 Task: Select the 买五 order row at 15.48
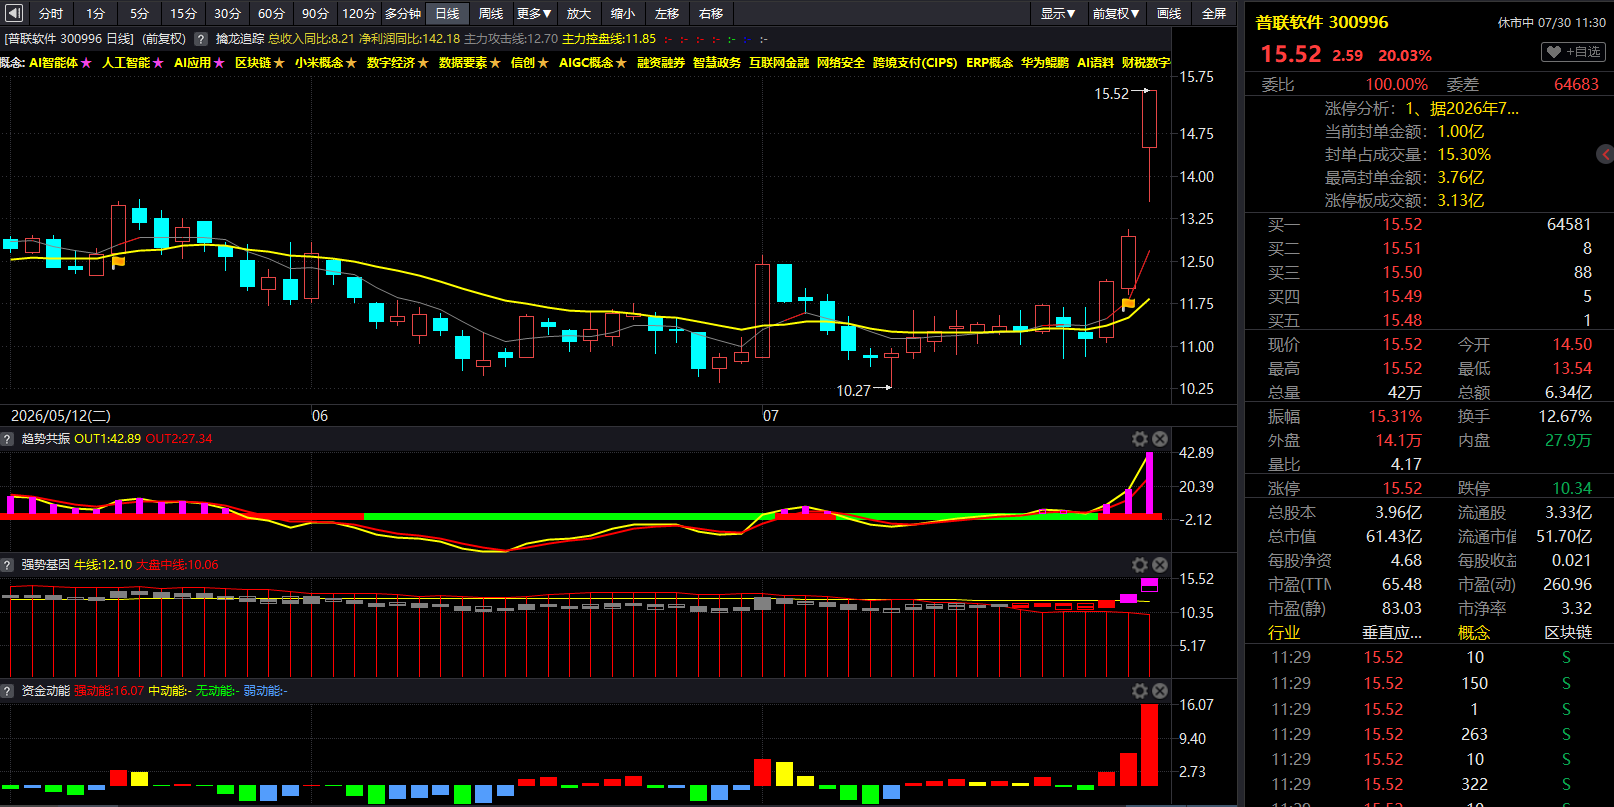(1429, 321)
